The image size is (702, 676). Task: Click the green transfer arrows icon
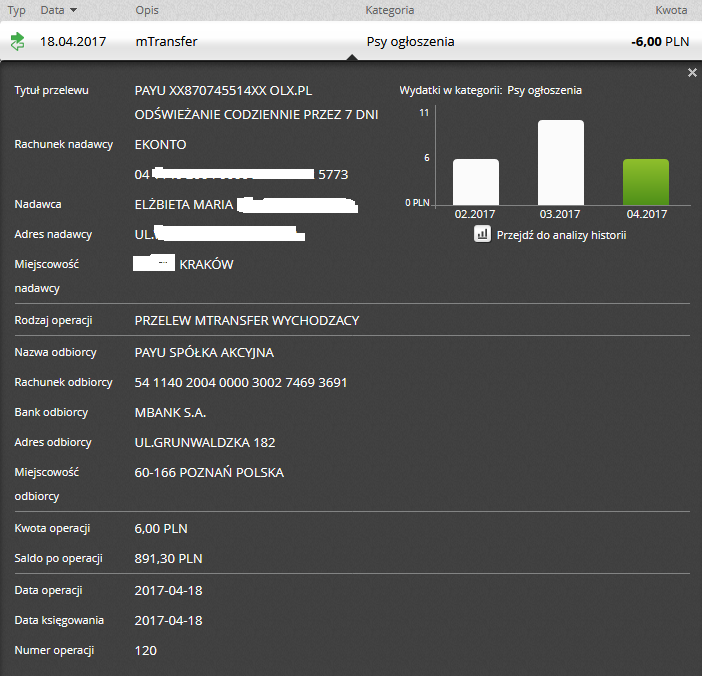(x=17, y=42)
